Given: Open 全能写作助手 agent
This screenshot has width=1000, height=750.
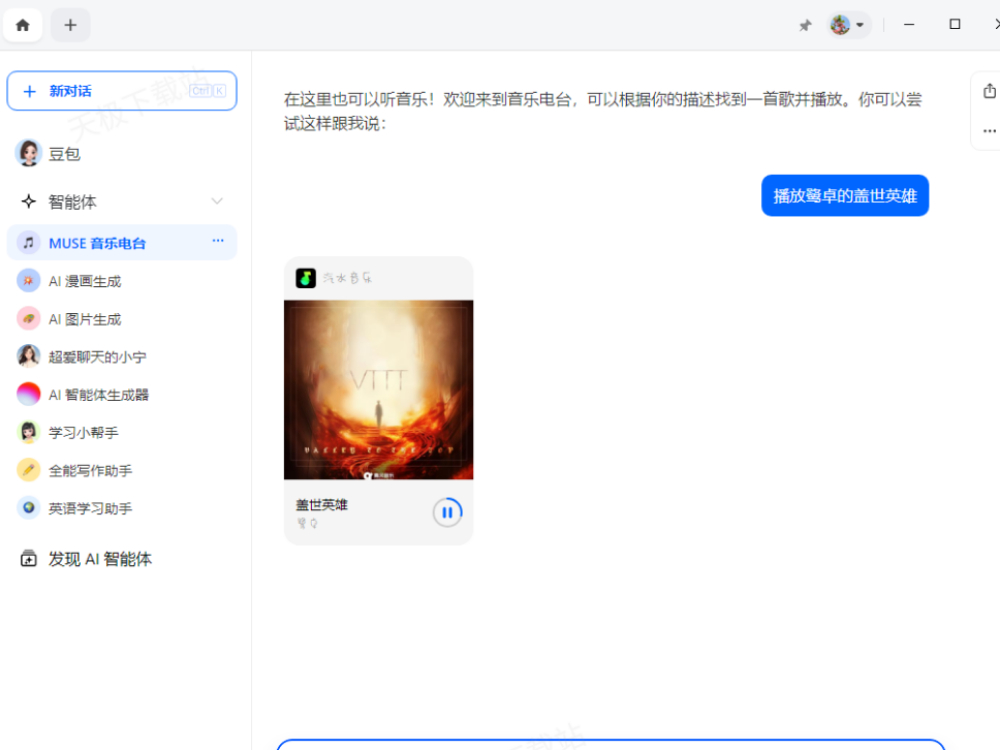Looking at the screenshot, I should coord(122,471).
